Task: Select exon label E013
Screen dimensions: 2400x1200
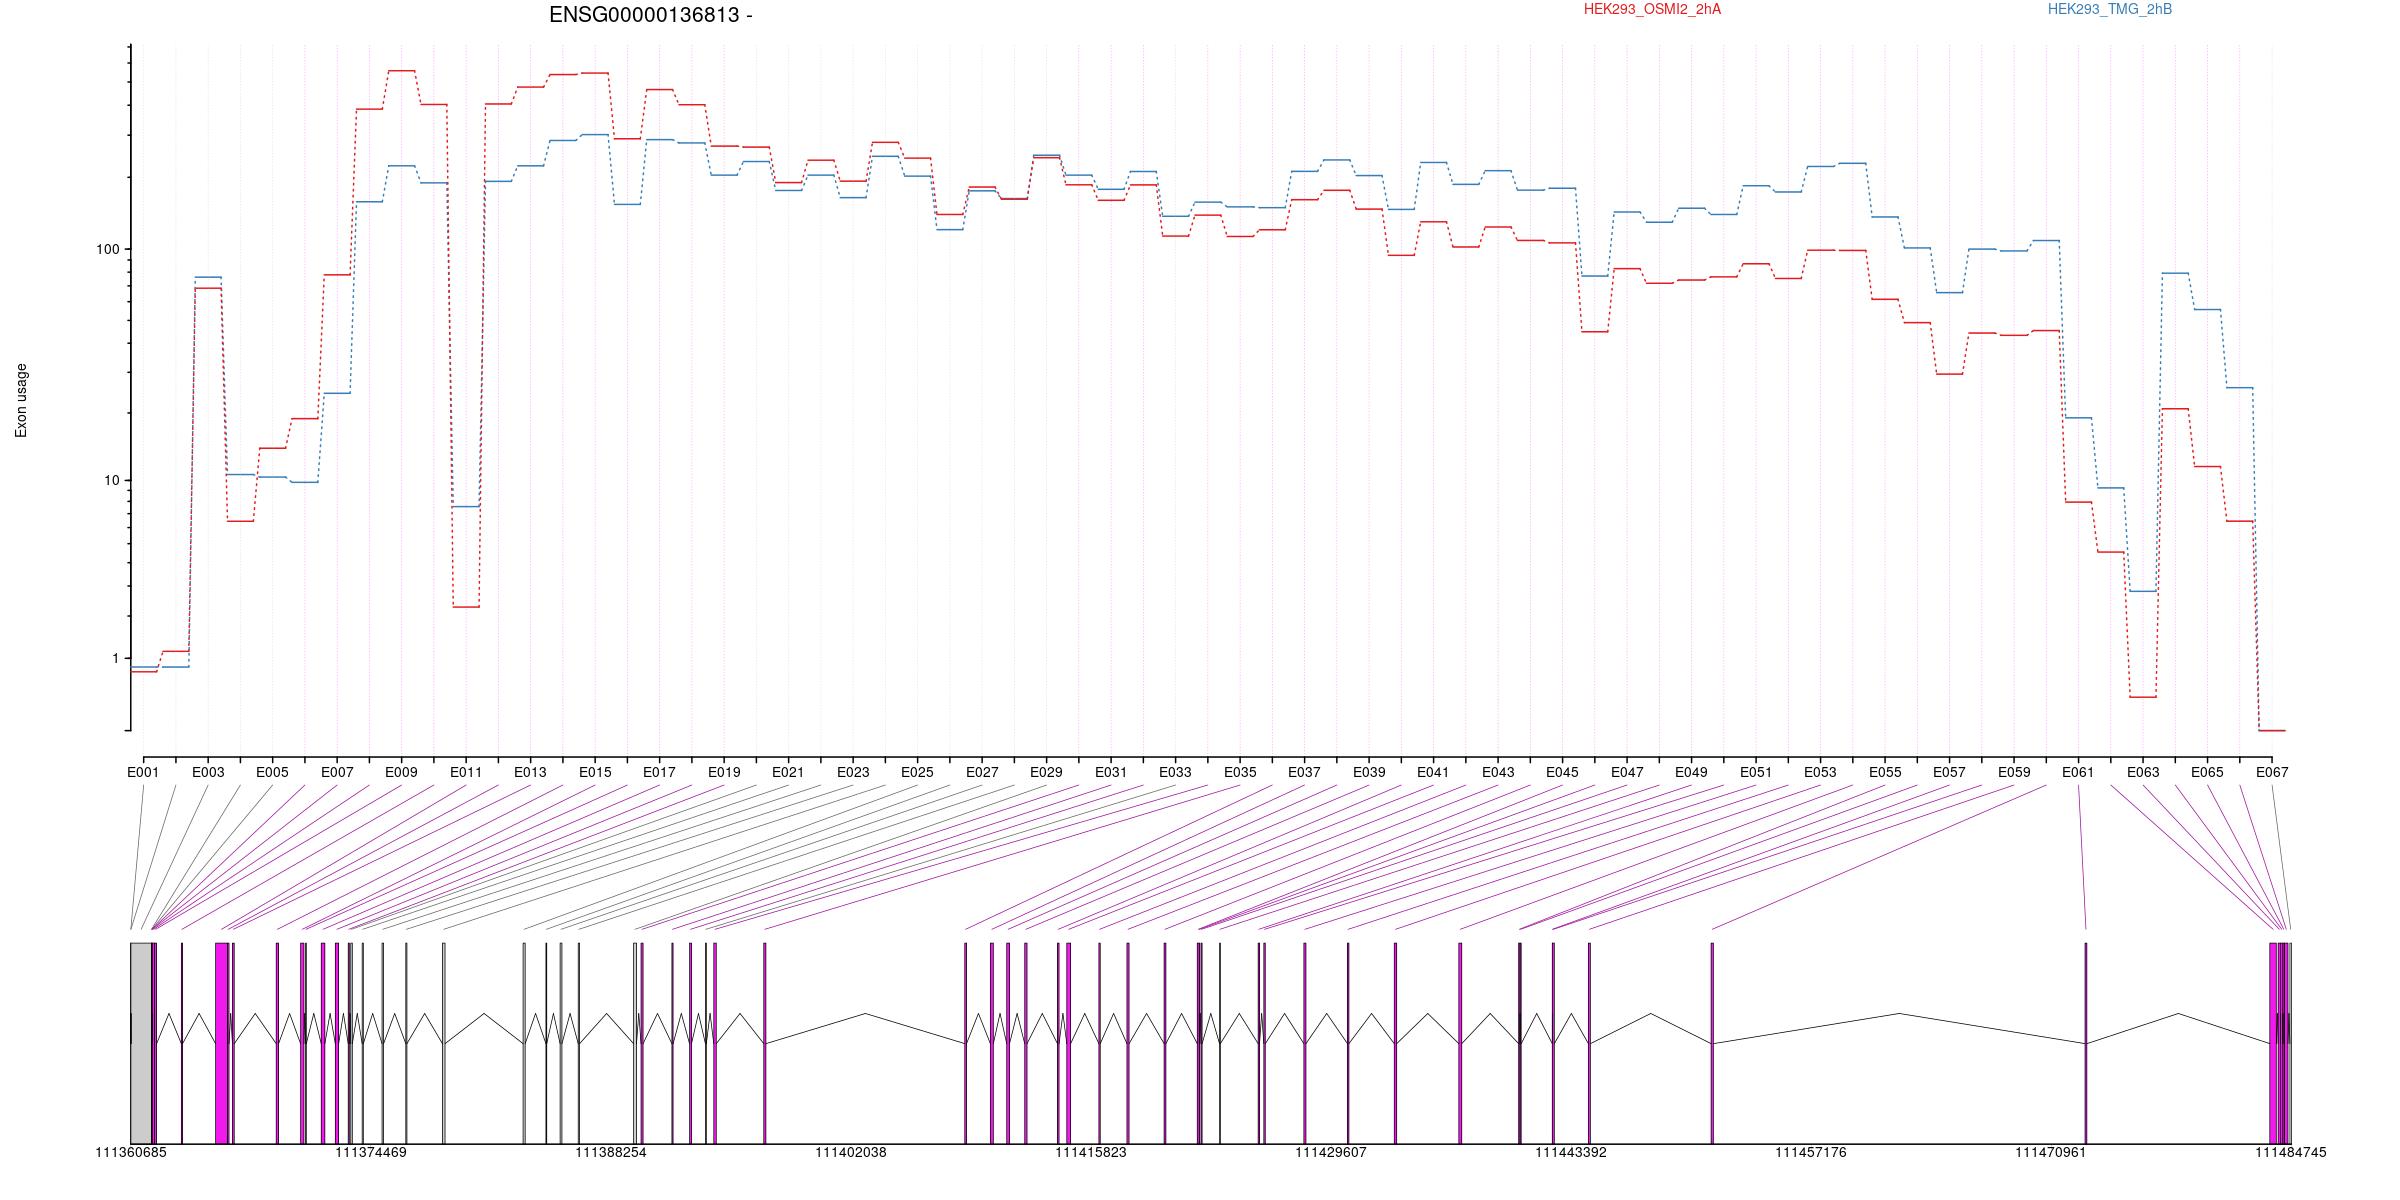Action: click(x=530, y=772)
